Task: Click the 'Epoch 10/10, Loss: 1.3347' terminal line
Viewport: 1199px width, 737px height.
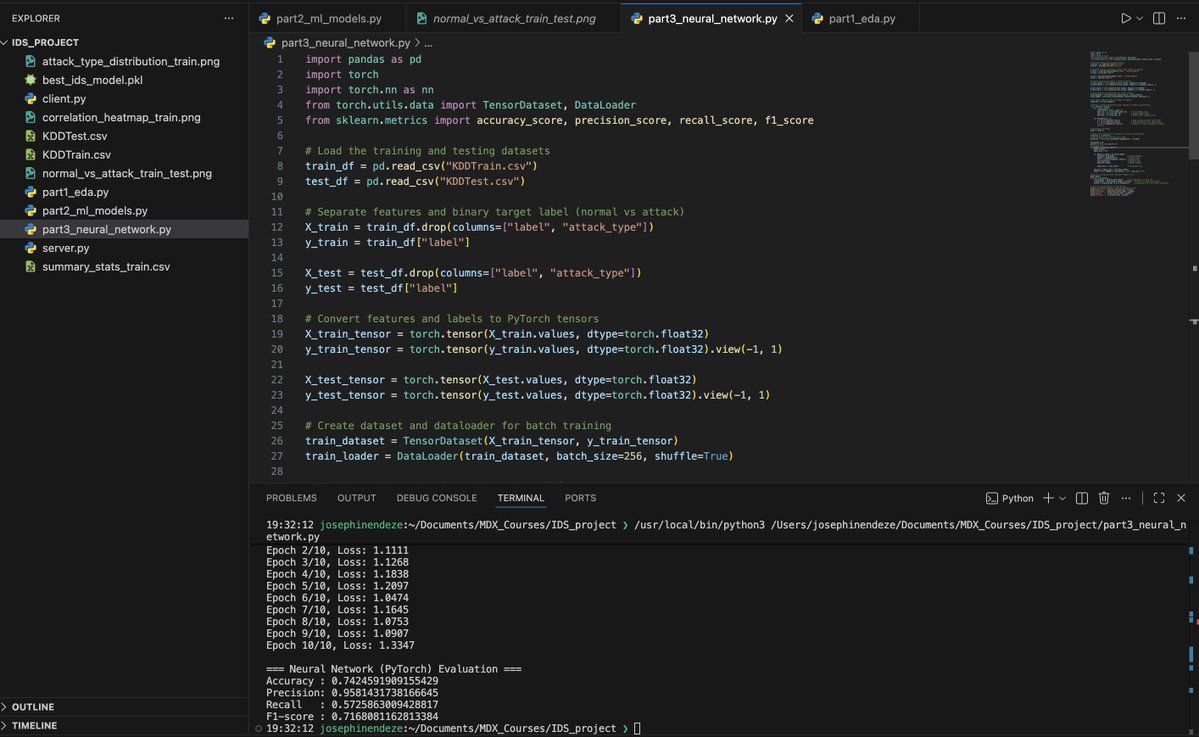Action: coord(340,645)
